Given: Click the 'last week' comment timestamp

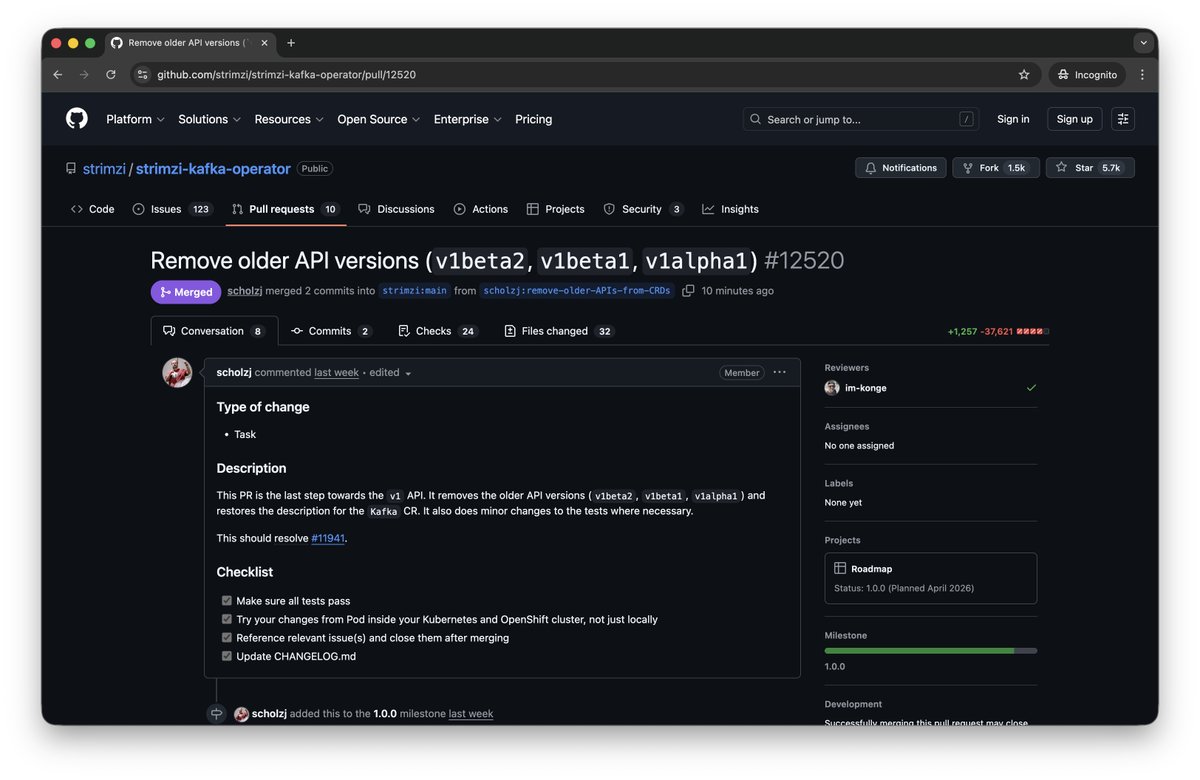Looking at the screenshot, I should pos(336,373).
